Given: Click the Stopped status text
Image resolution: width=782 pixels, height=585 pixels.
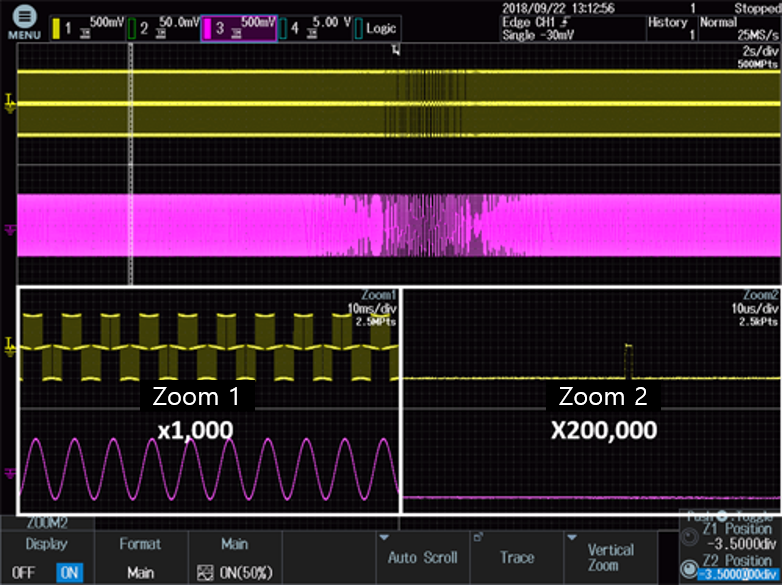Looking at the screenshot, I should (758, 8).
